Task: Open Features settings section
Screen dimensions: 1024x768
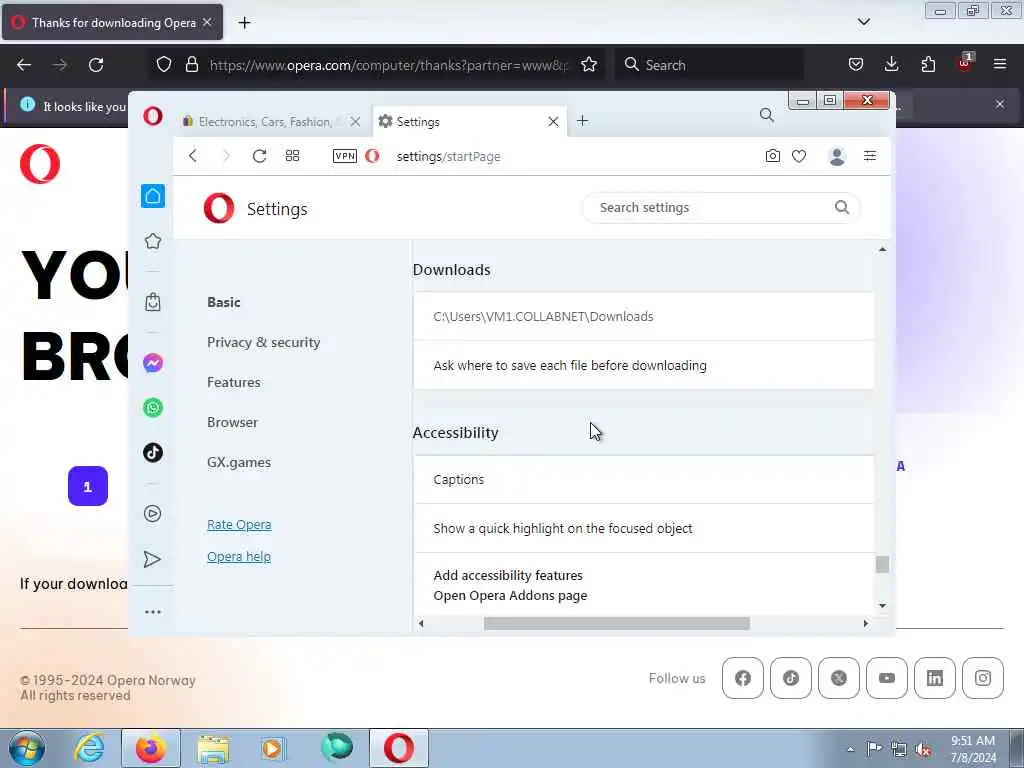Action: pyautogui.click(x=234, y=382)
